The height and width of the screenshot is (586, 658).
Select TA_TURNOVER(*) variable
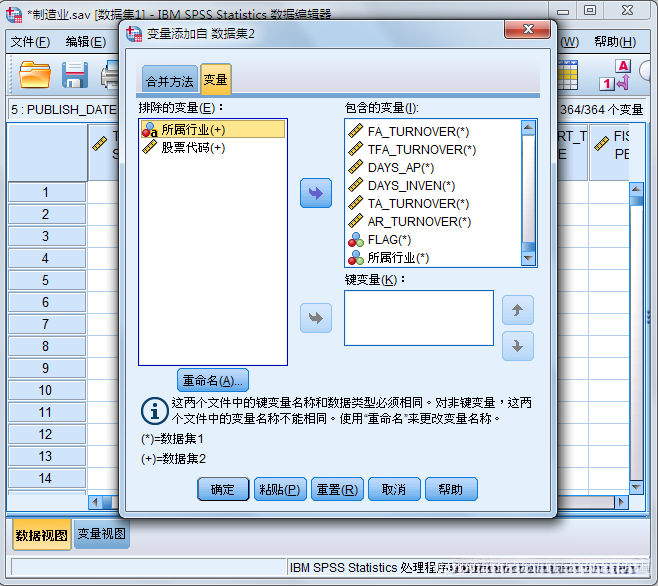point(433,204)
